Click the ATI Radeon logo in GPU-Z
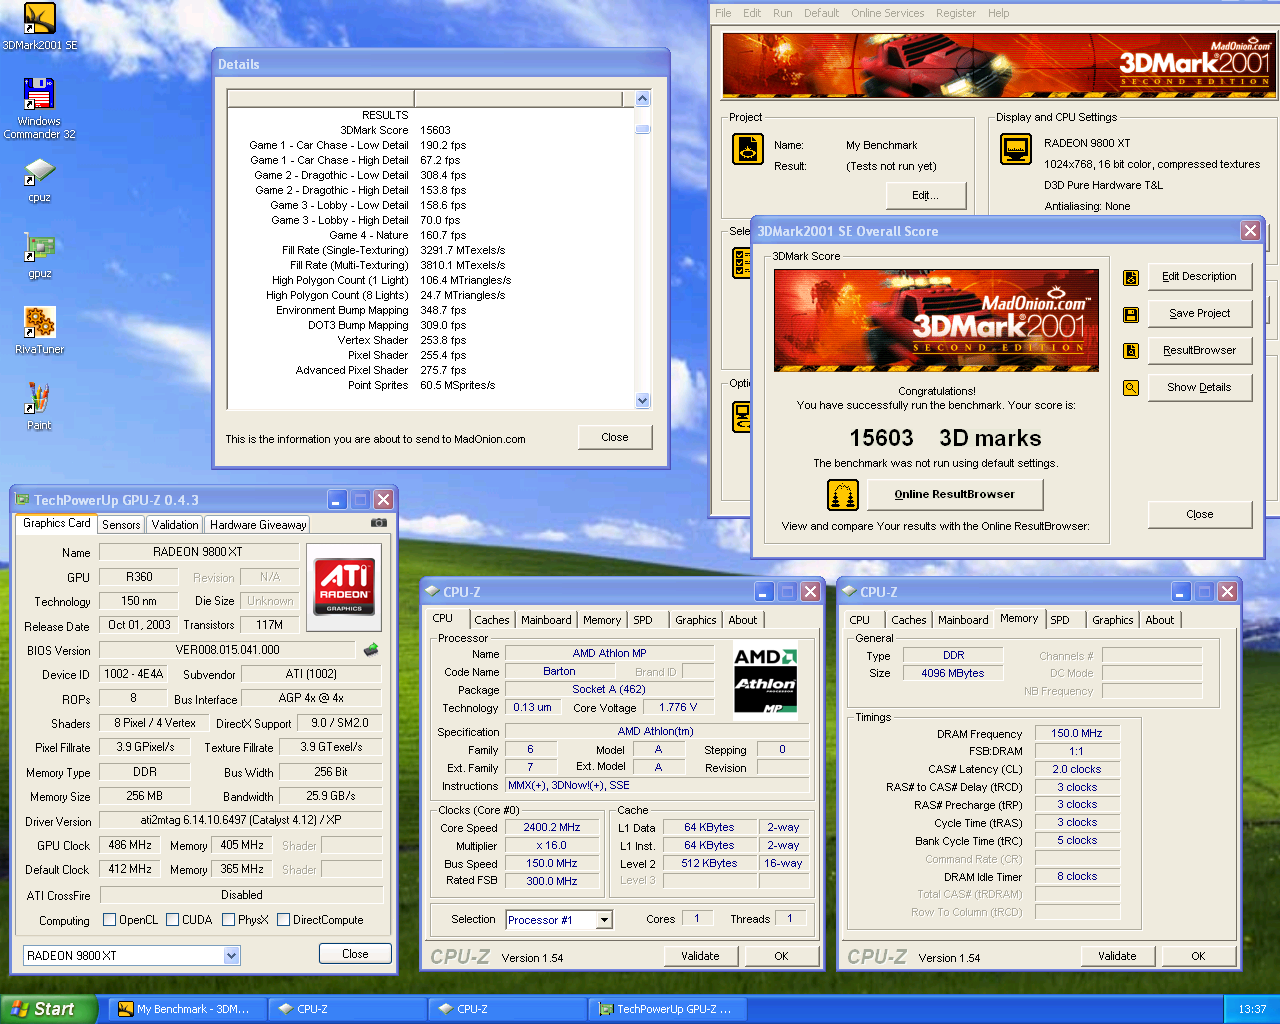Image resolution: width=1280 pixels, height=1024 pixels. click(x=345, y=585)
